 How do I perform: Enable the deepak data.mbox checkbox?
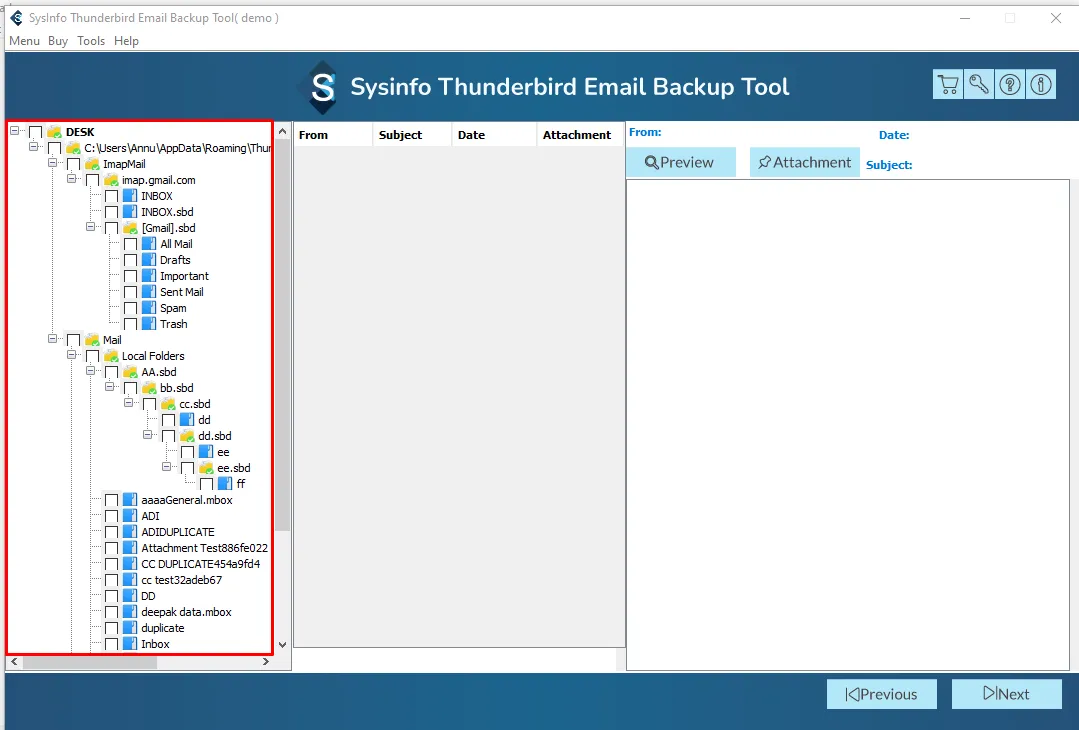click(x=111, y=612)
